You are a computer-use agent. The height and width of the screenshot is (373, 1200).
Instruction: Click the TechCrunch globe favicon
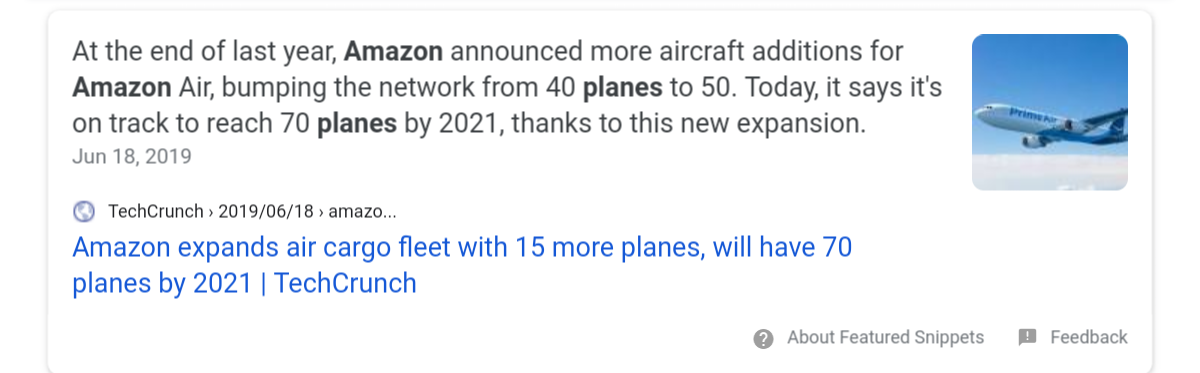click(85, 211)
